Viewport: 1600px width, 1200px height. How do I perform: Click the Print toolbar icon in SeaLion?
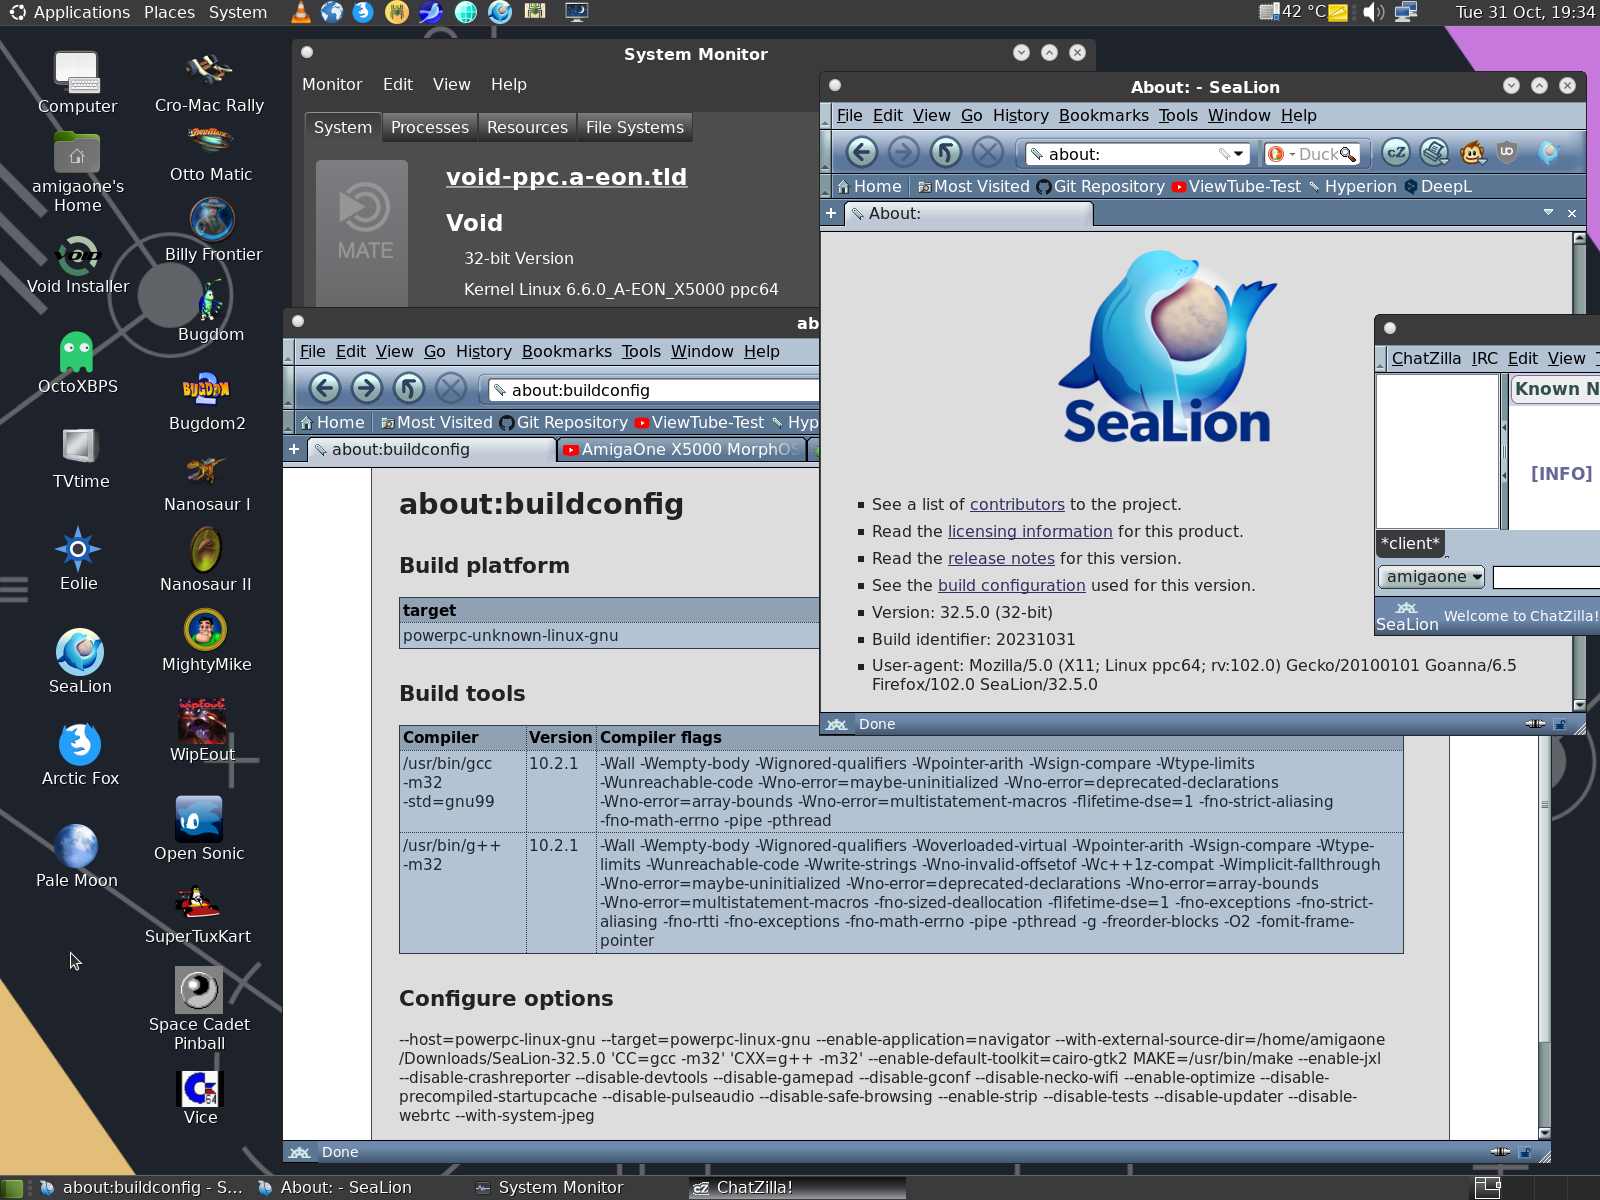[x=1434, y=152]
